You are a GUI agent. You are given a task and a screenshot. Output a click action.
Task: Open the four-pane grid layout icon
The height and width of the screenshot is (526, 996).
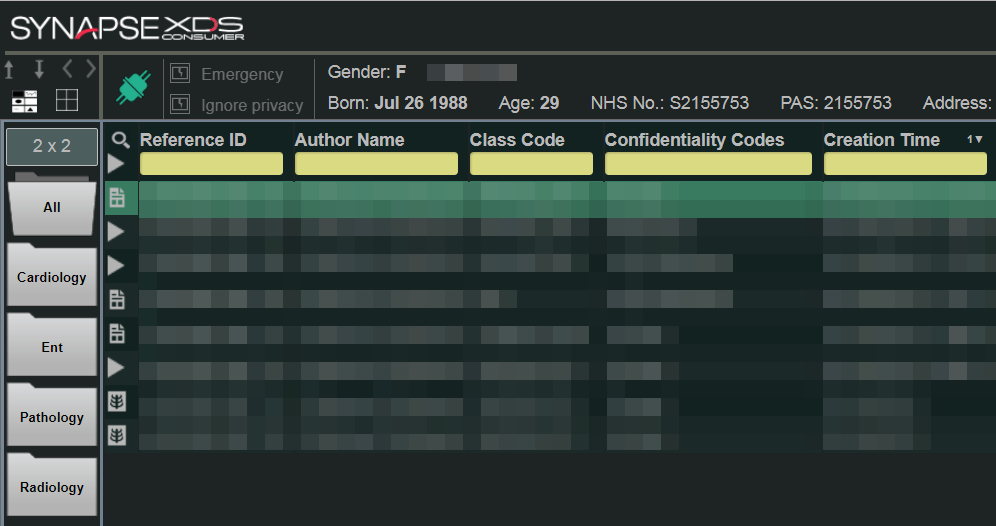coord(67,100)
